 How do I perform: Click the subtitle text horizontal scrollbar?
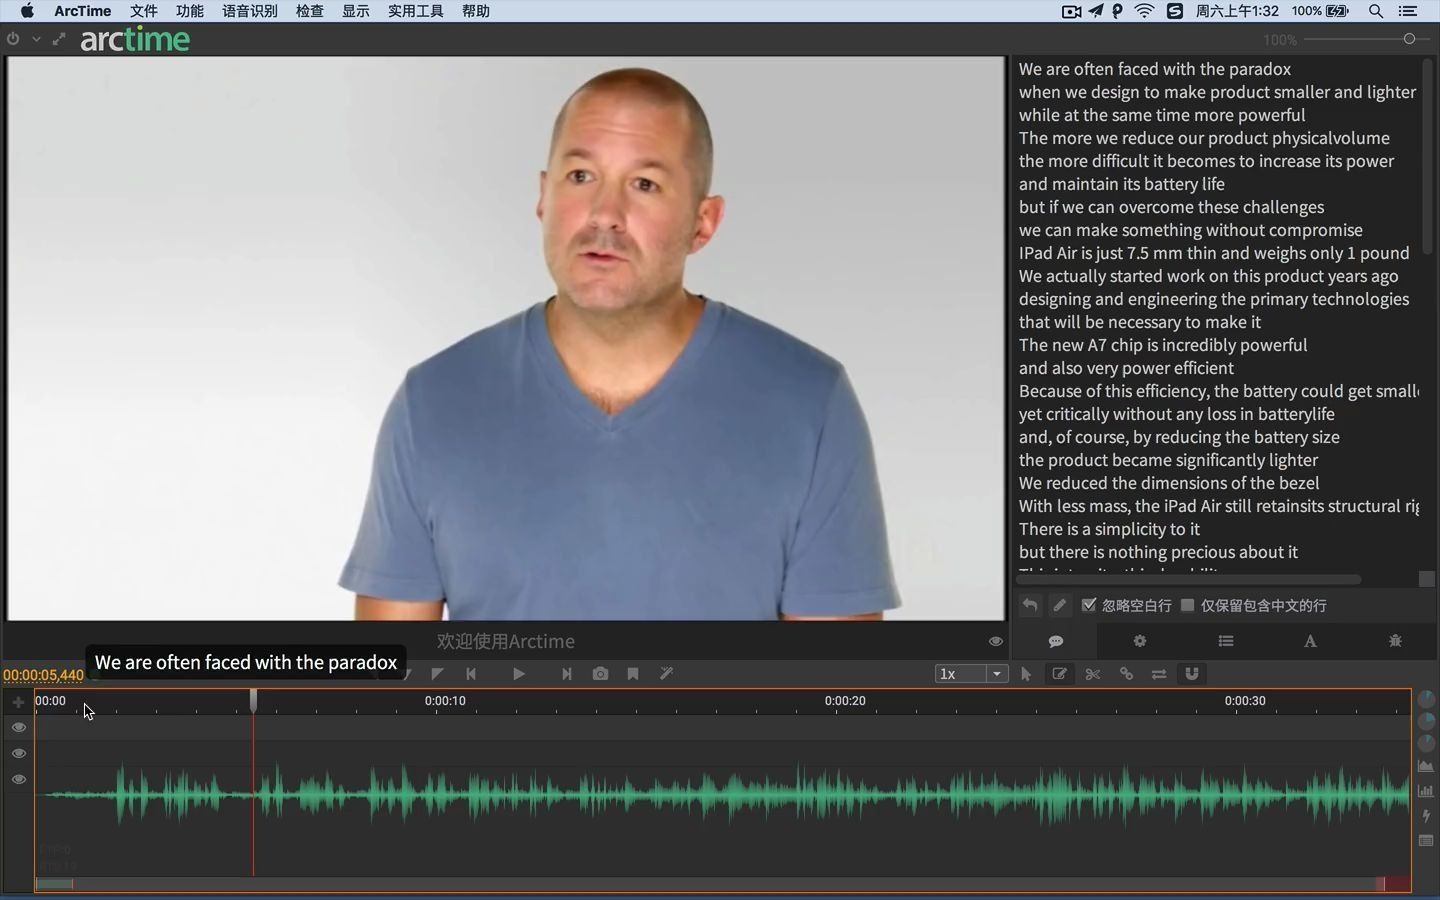[1189, 579]
